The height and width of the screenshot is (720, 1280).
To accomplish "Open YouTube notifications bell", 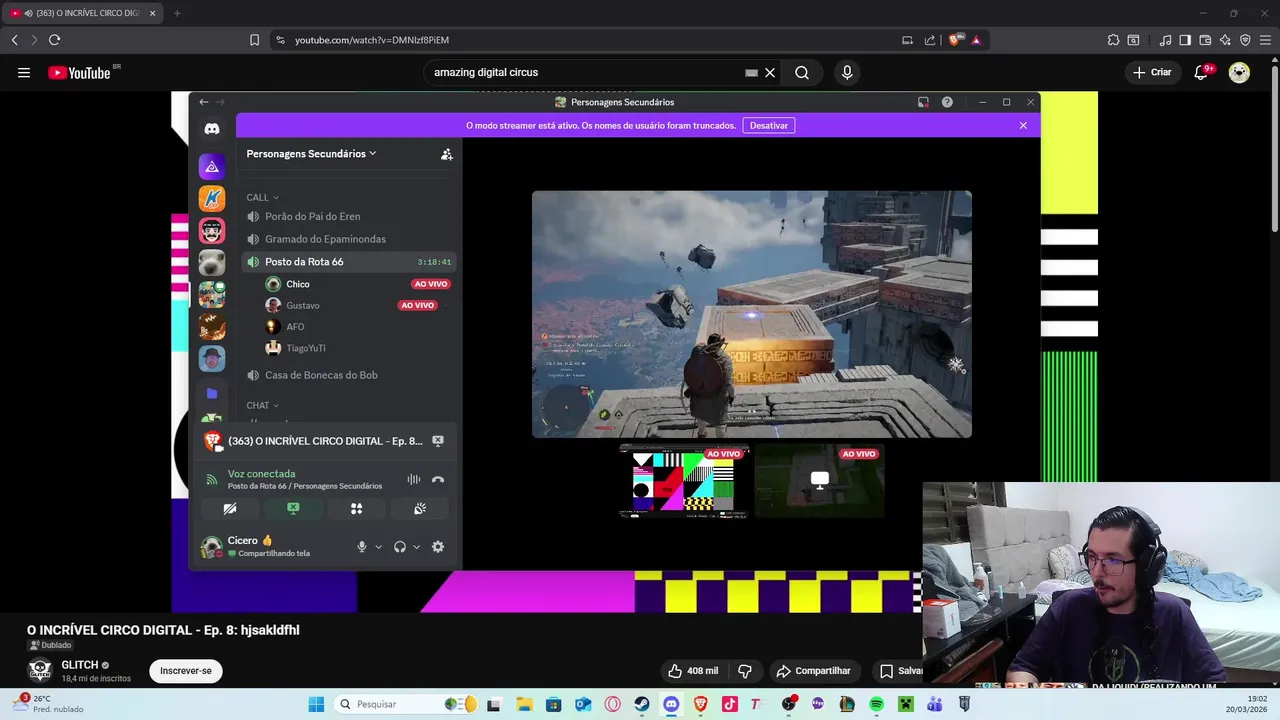I will click(1202, 72).
